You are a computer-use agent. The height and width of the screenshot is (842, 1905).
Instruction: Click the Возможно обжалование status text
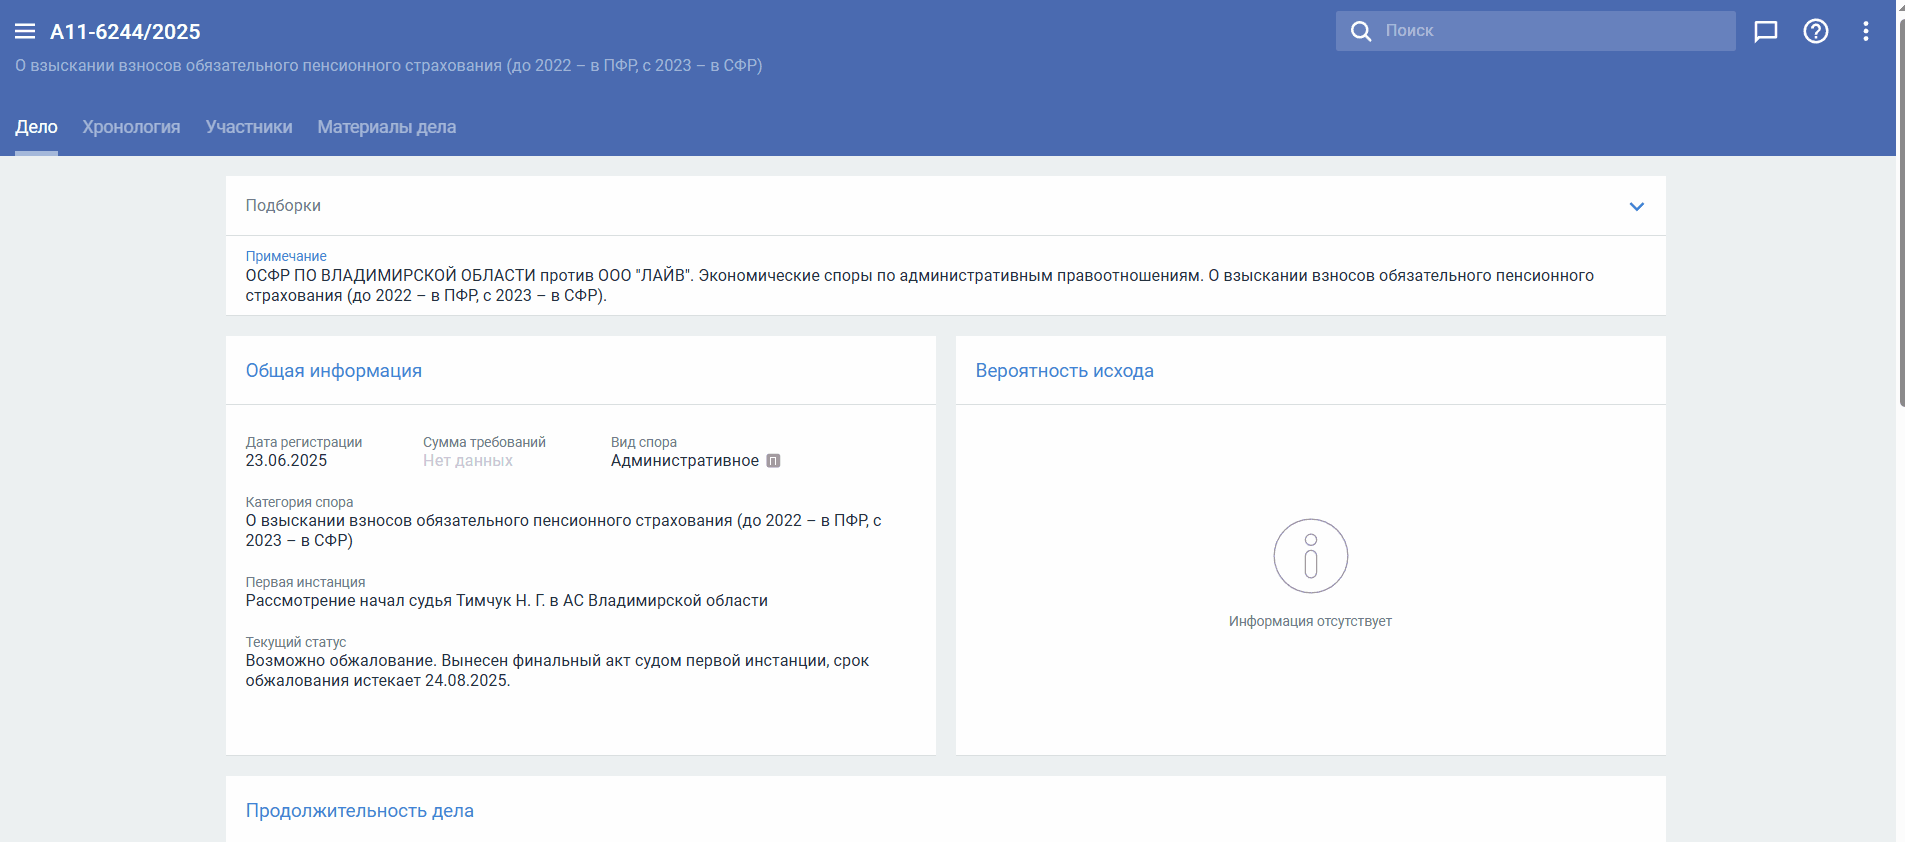[x=557, y=671]
